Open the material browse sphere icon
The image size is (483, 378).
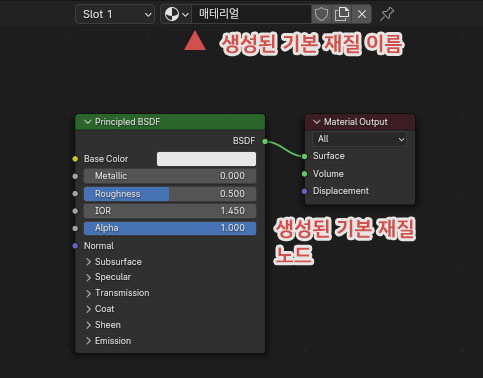tap(176, 14)
